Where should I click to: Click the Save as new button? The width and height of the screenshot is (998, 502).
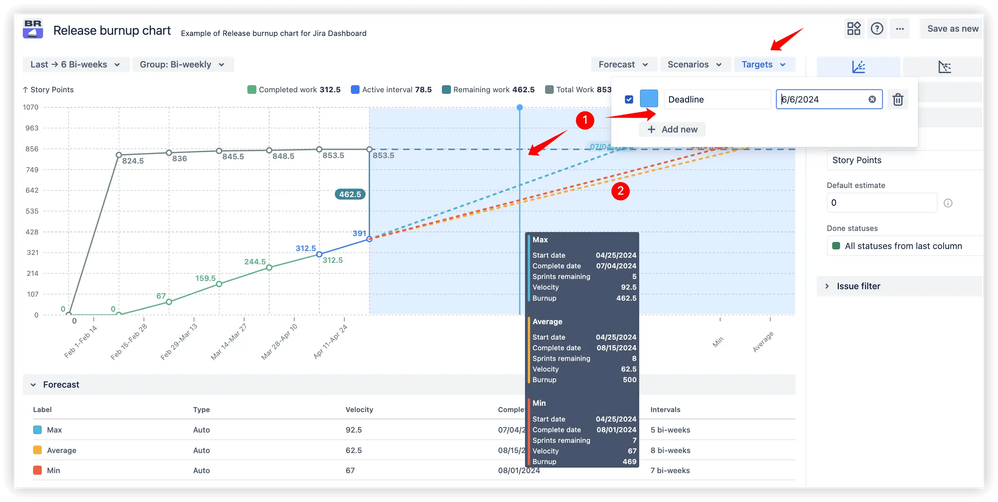952,29
